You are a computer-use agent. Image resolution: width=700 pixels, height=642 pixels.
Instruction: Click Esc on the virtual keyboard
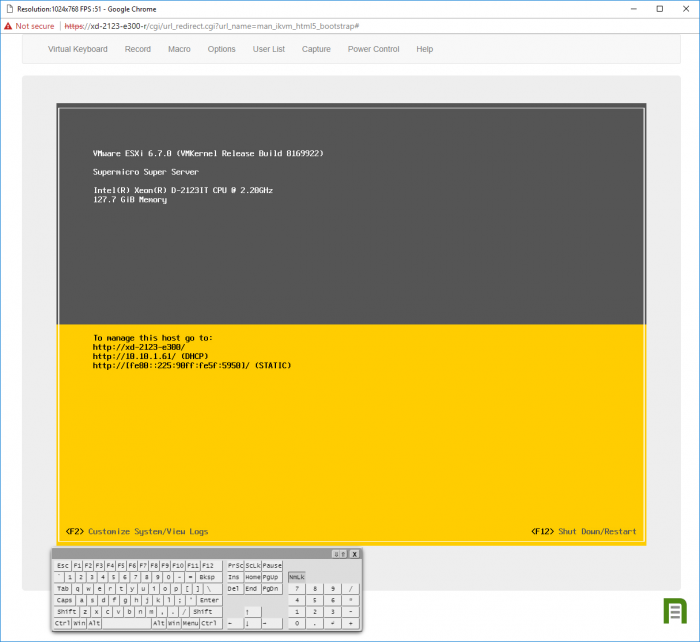(x=63, y=566)
